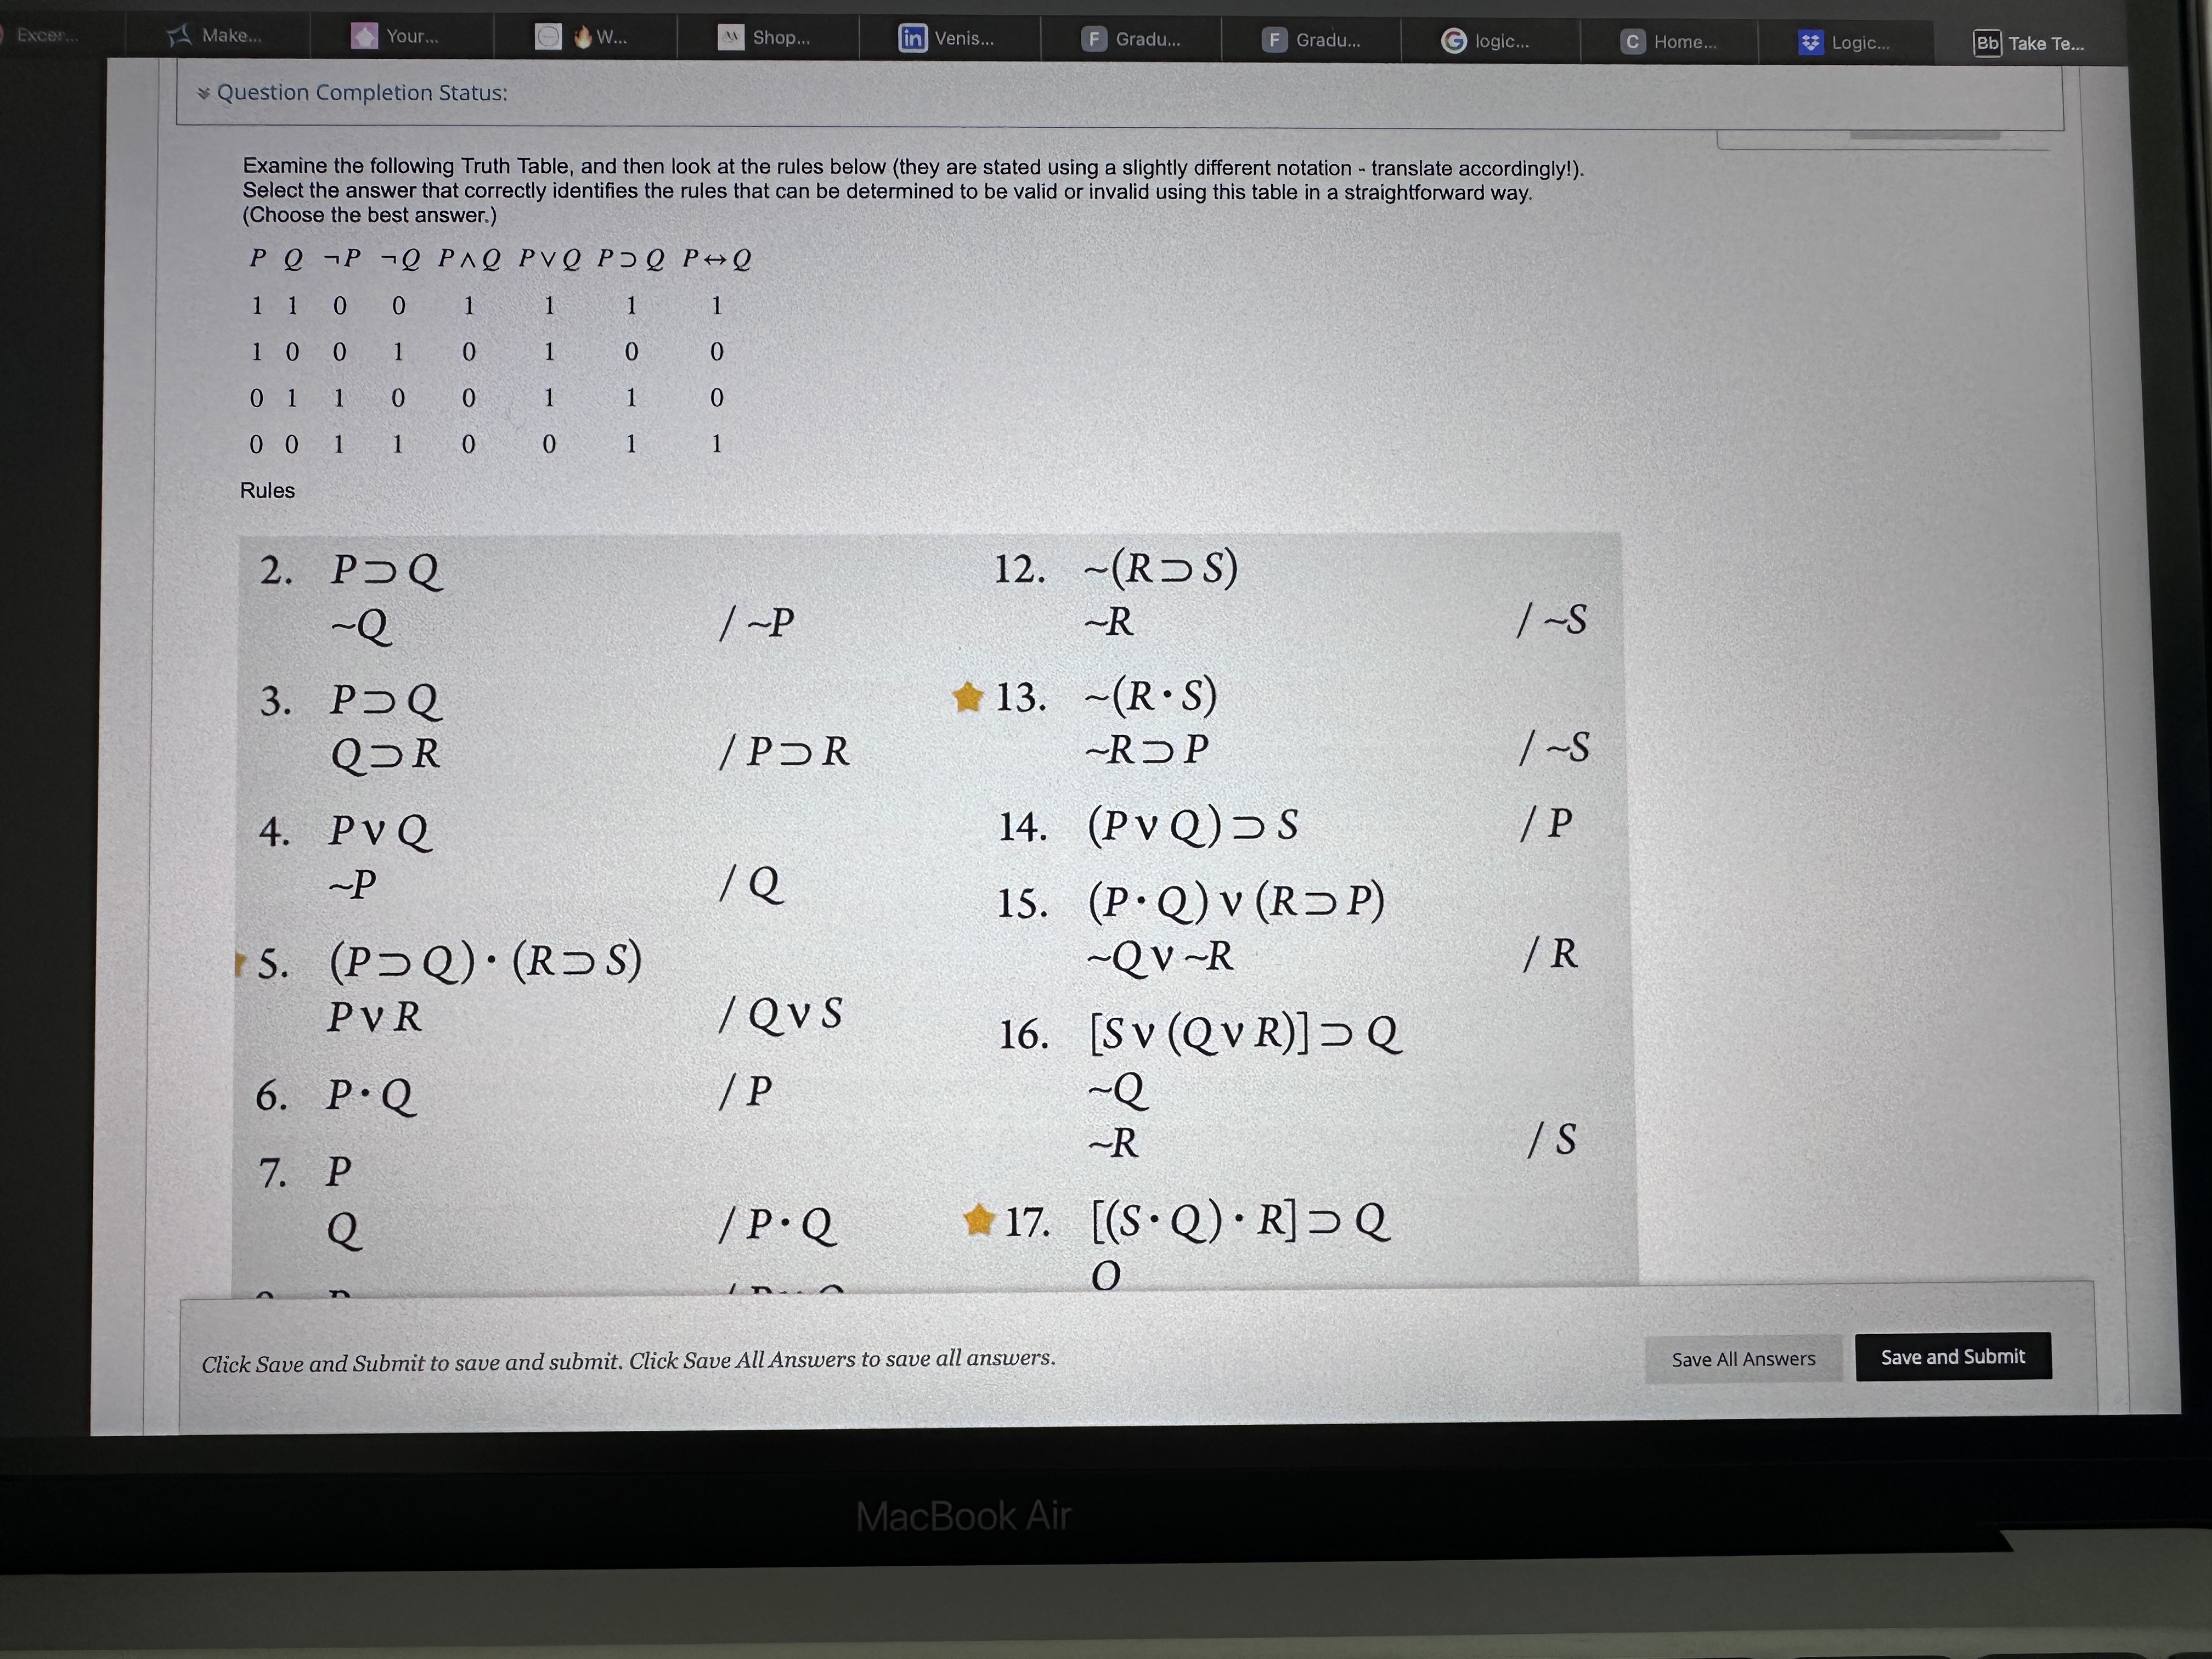Click rule 16 premise [S v (Q v R)]⊃Q

pos(1246,1033)
